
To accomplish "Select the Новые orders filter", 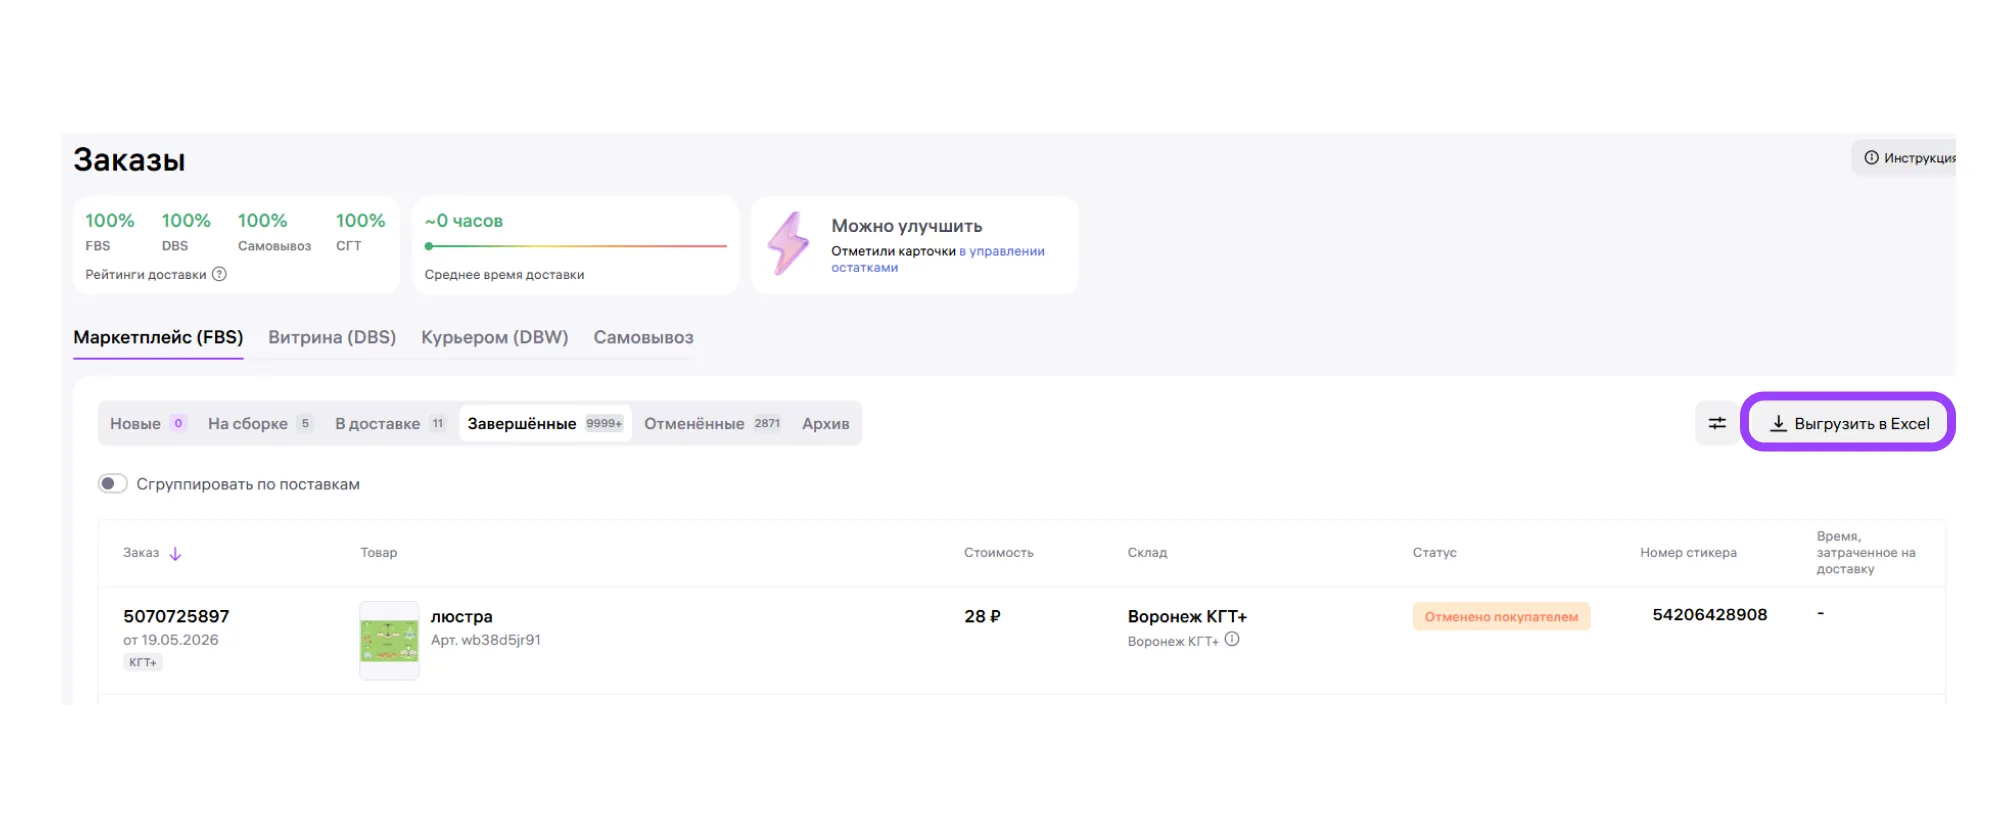I will [148, 424].
